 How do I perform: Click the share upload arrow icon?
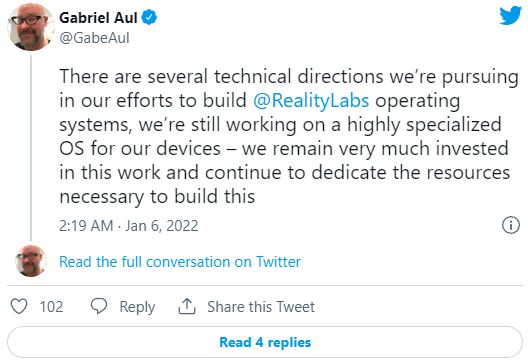[187, 306]
